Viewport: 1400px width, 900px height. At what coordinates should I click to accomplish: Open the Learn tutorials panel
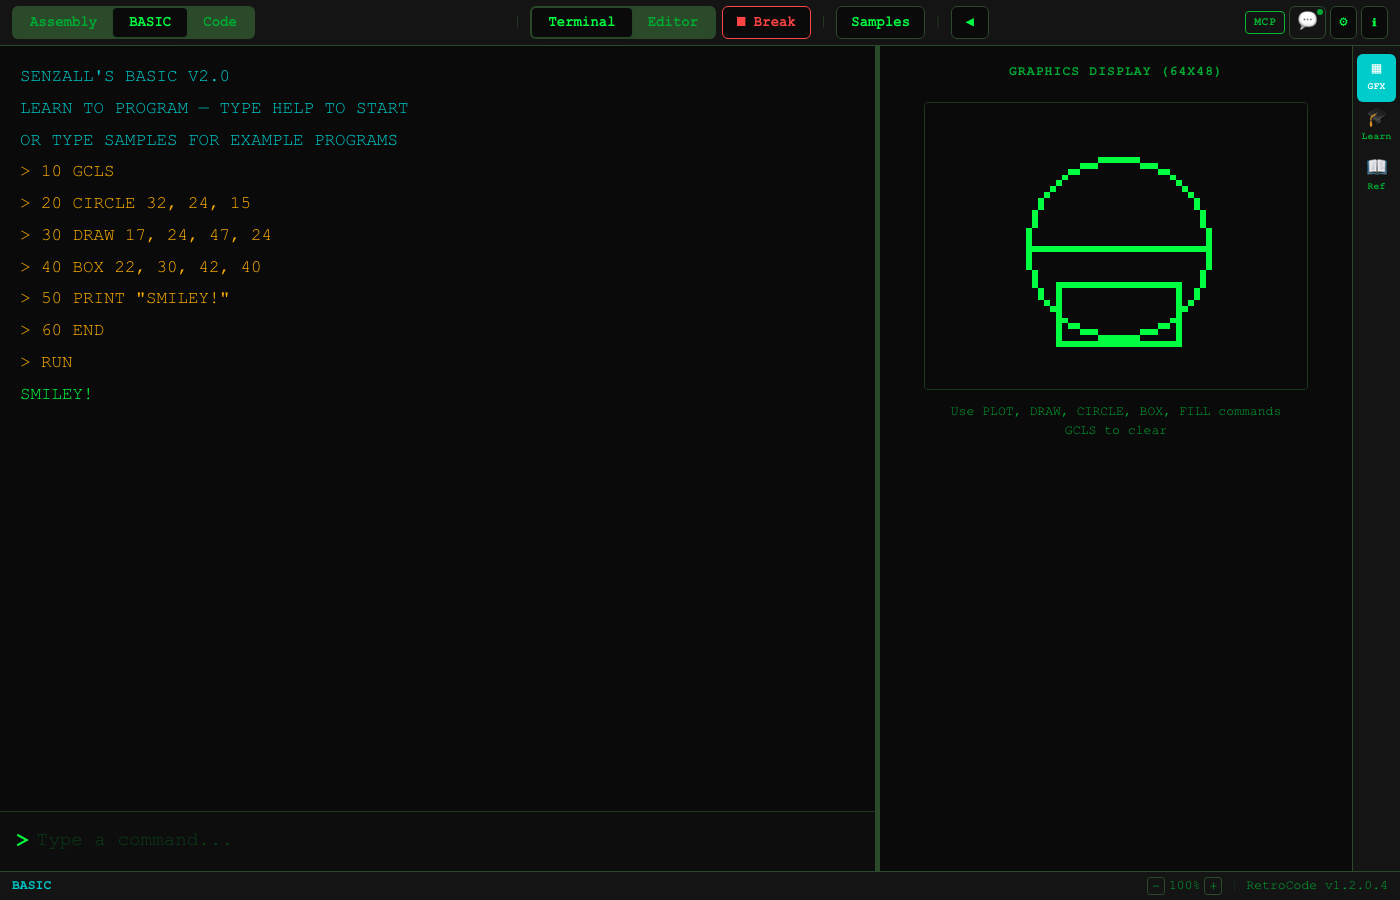click(x=1377, y=126)
